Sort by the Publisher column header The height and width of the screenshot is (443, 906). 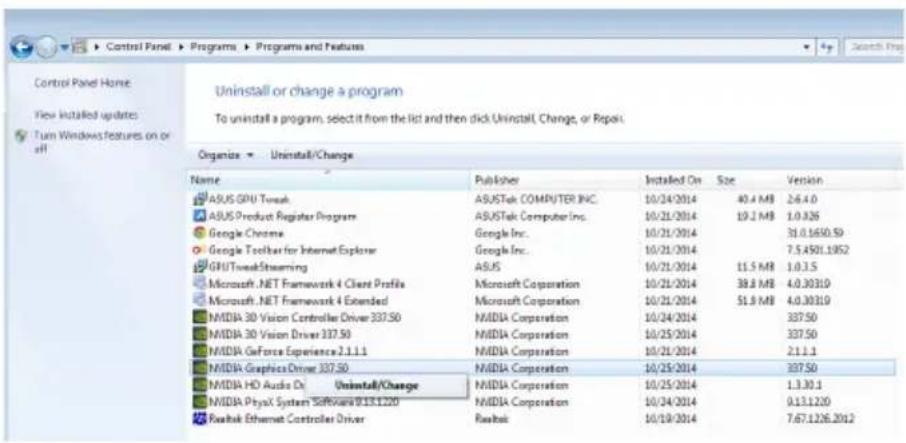(x=556, y=181)
